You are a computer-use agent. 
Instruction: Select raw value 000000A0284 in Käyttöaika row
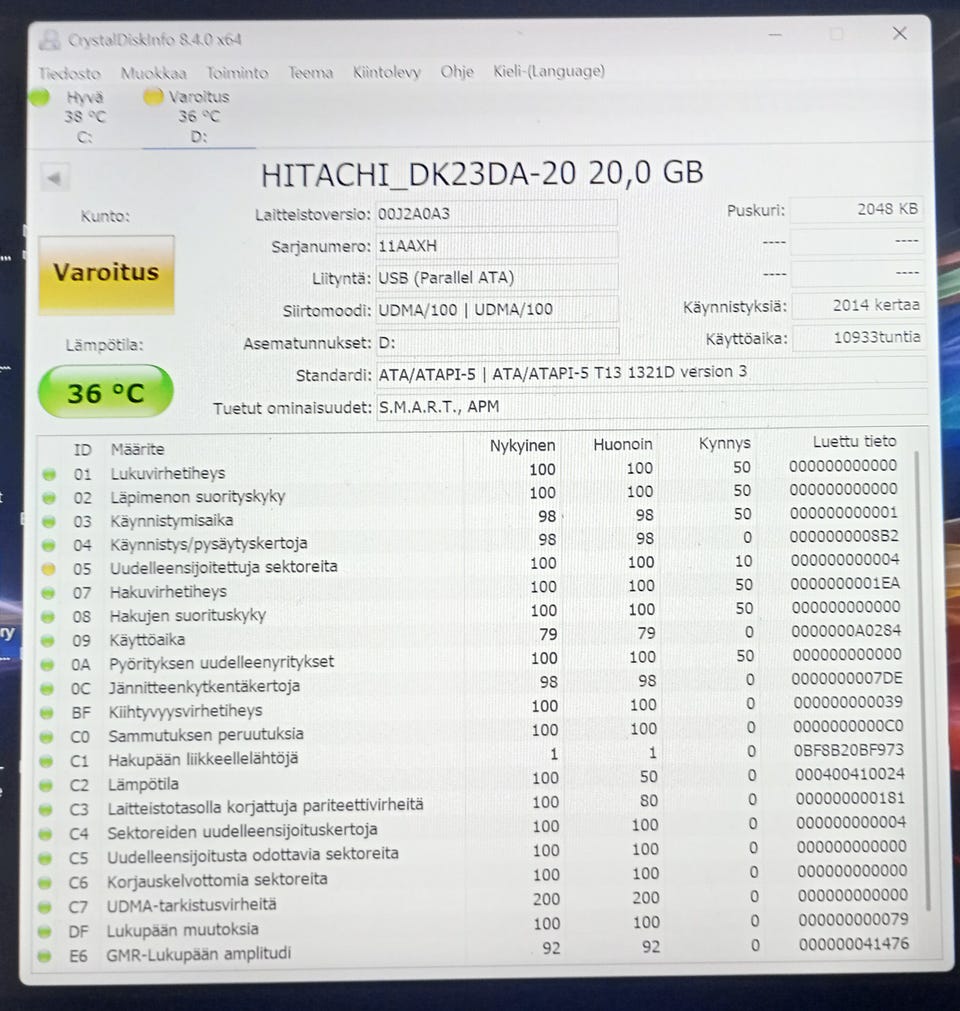click(846, 631)
